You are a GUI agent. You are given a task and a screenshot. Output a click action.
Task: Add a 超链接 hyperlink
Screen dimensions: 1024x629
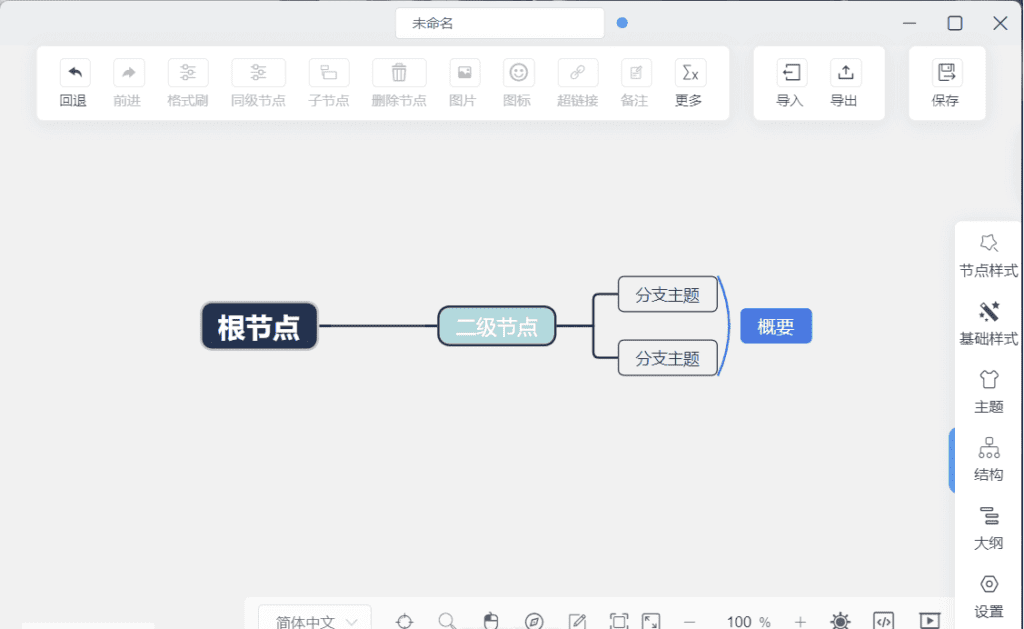[577, 73]
